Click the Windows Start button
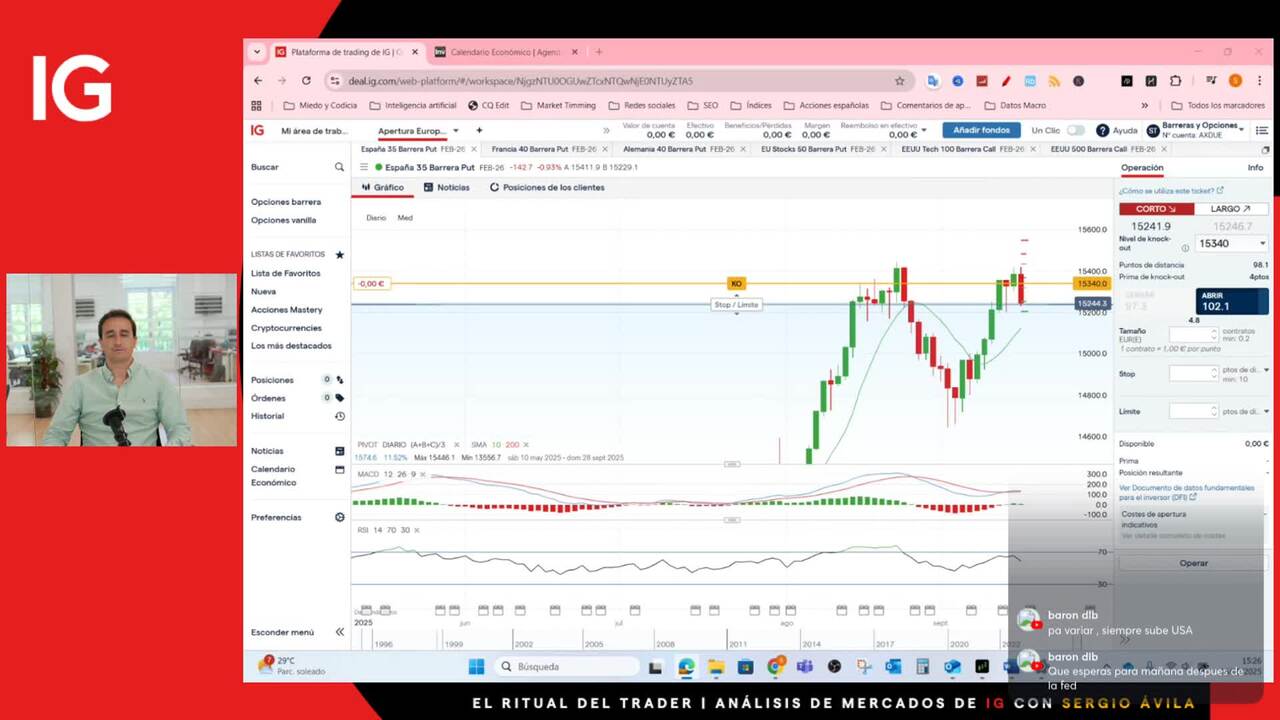 coord(477,666)
